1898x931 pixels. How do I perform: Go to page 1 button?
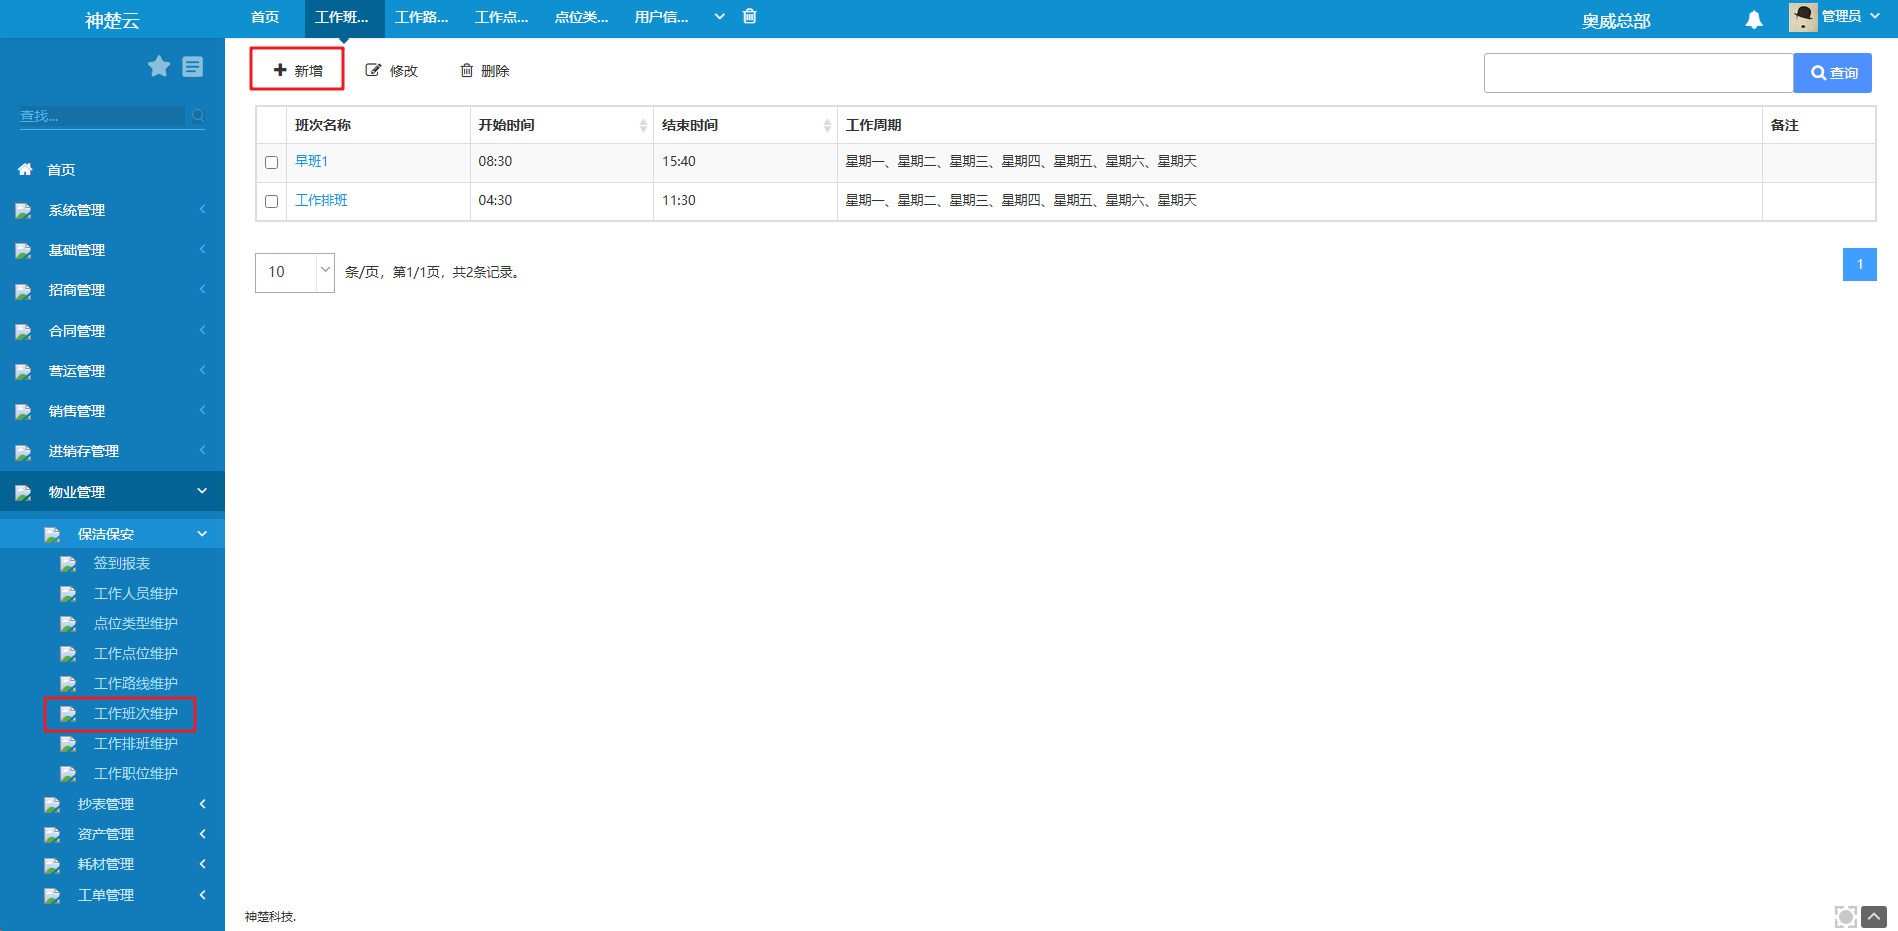point(1860,265)
